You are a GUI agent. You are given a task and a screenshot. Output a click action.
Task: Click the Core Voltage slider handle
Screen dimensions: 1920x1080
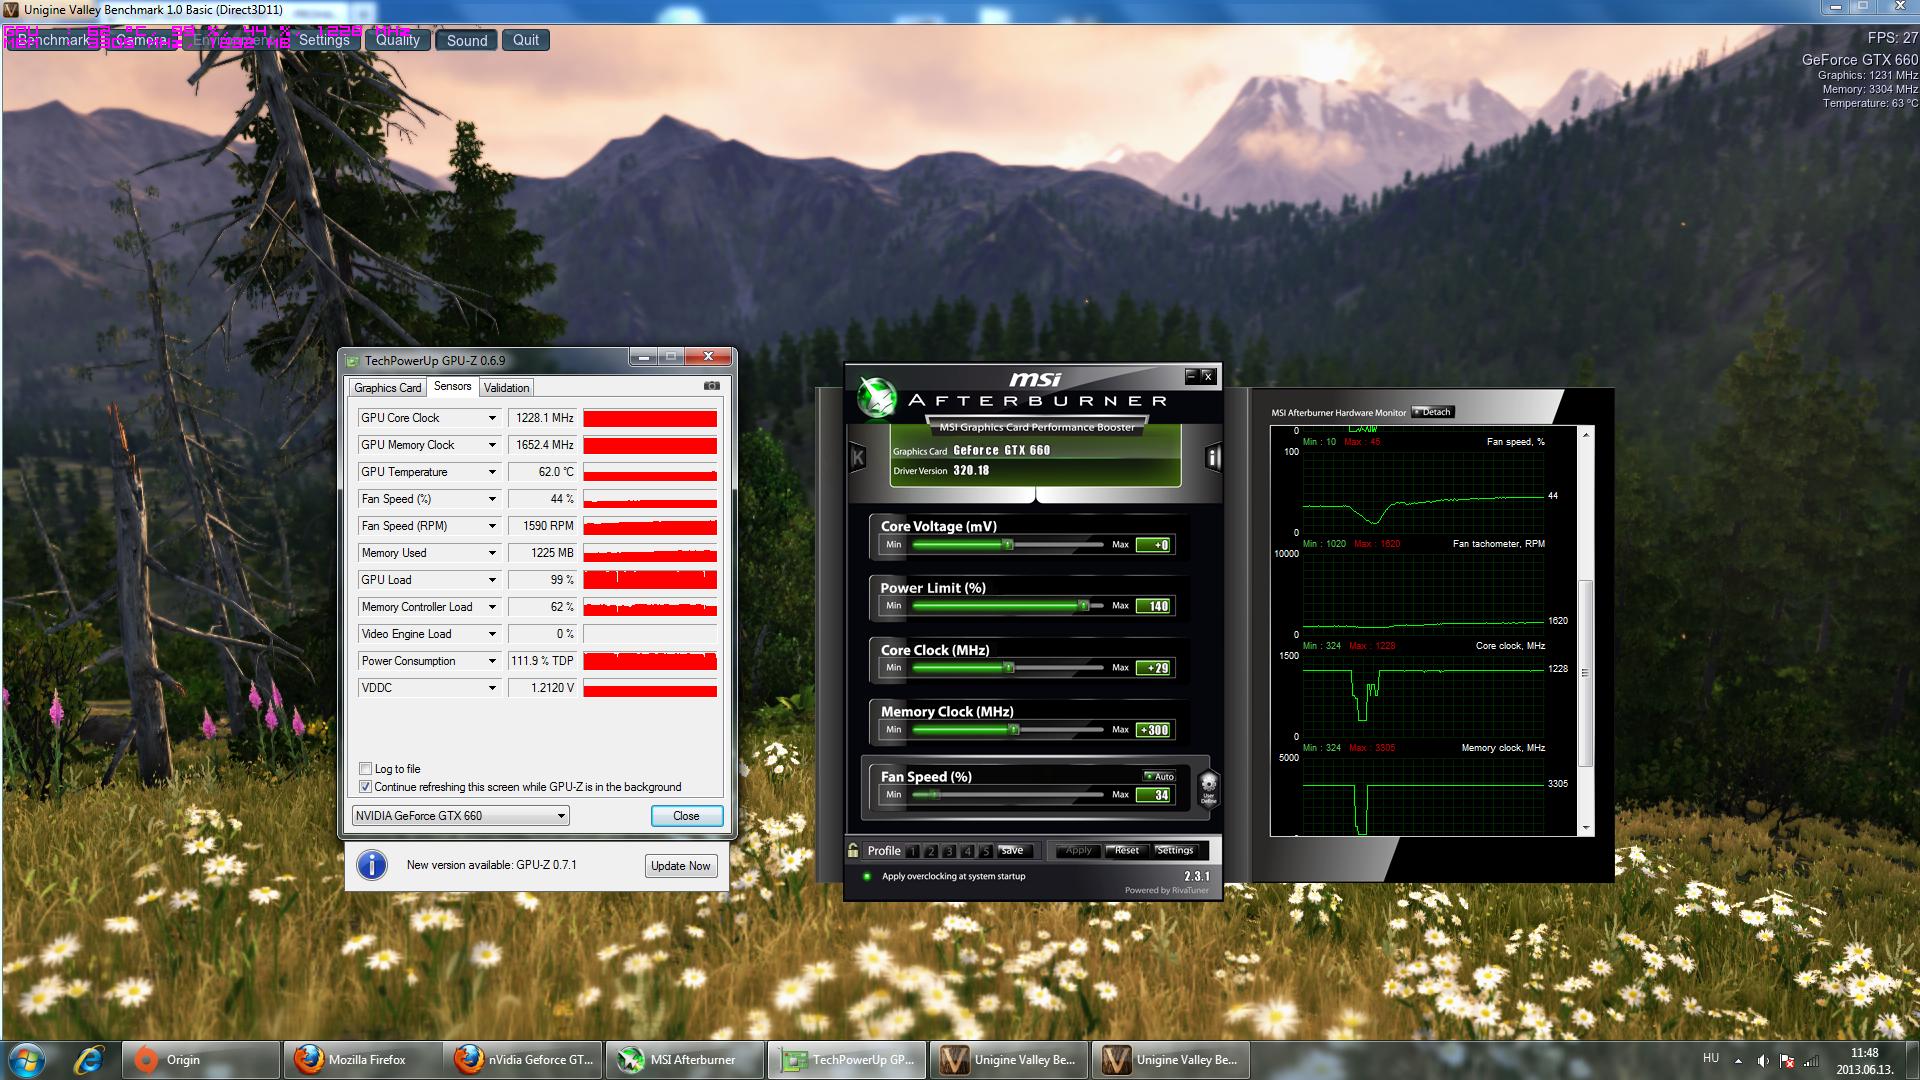(1008, 545)
